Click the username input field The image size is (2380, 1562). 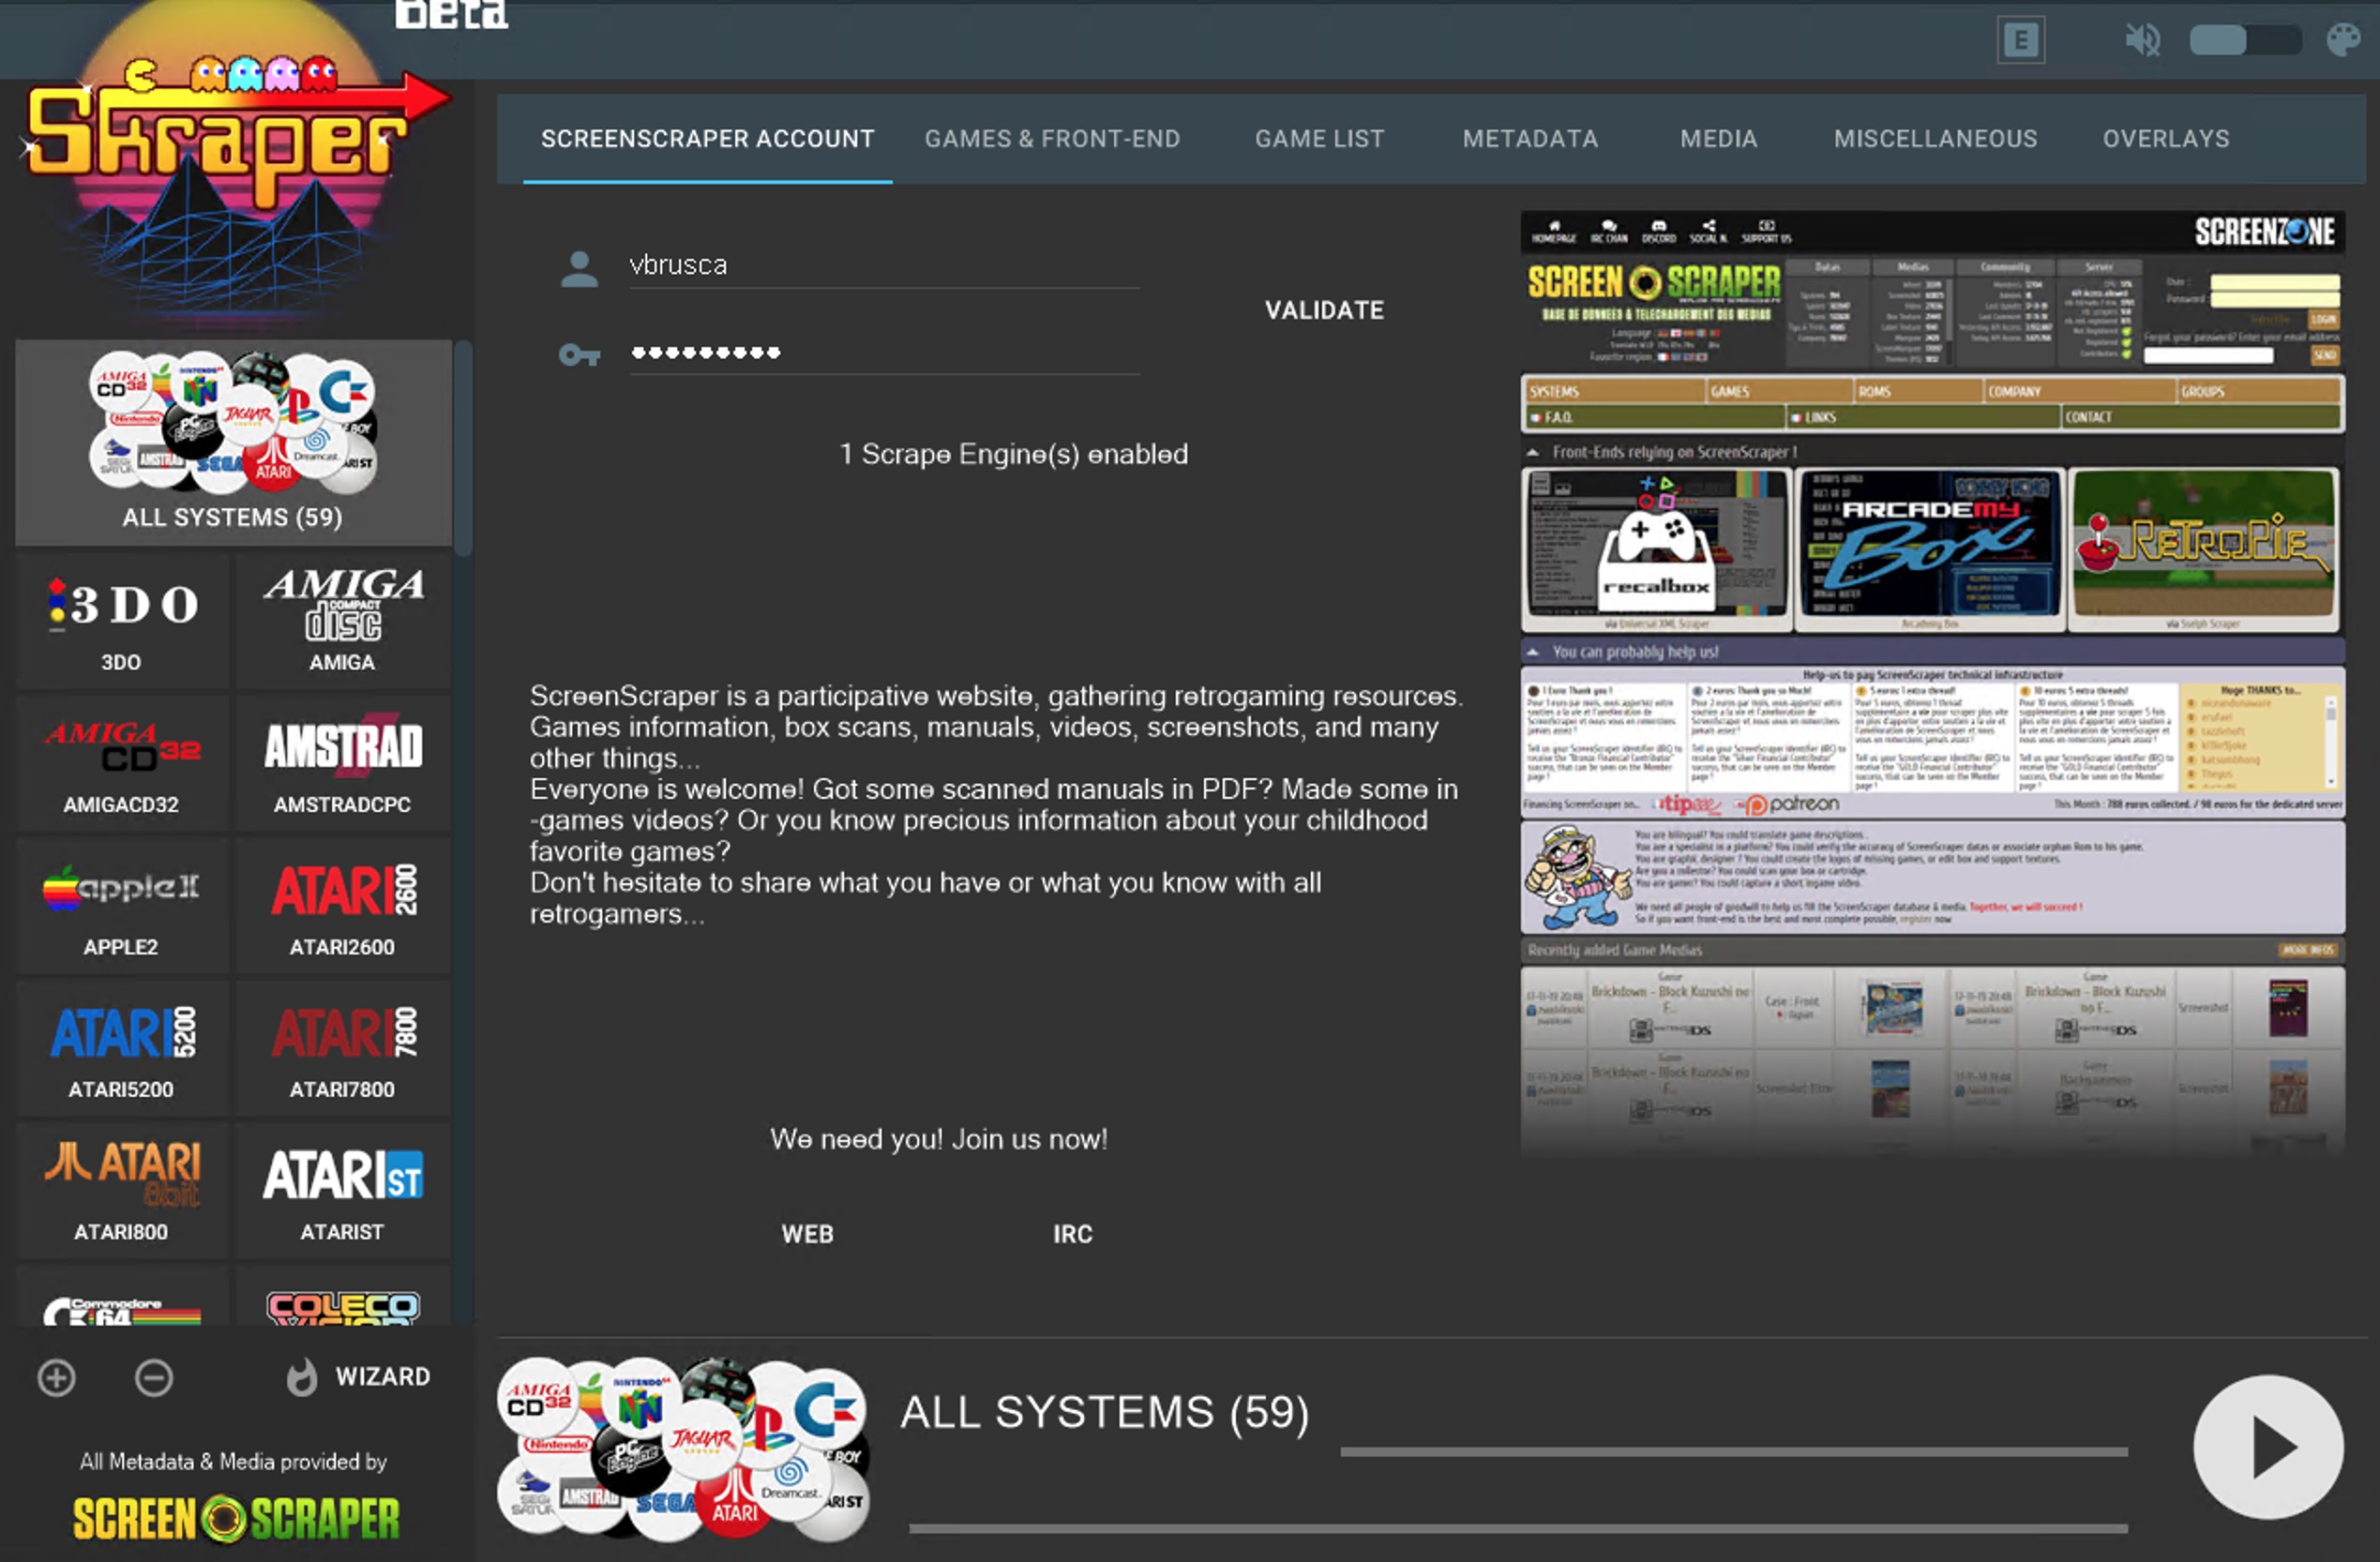click(883, 265)
